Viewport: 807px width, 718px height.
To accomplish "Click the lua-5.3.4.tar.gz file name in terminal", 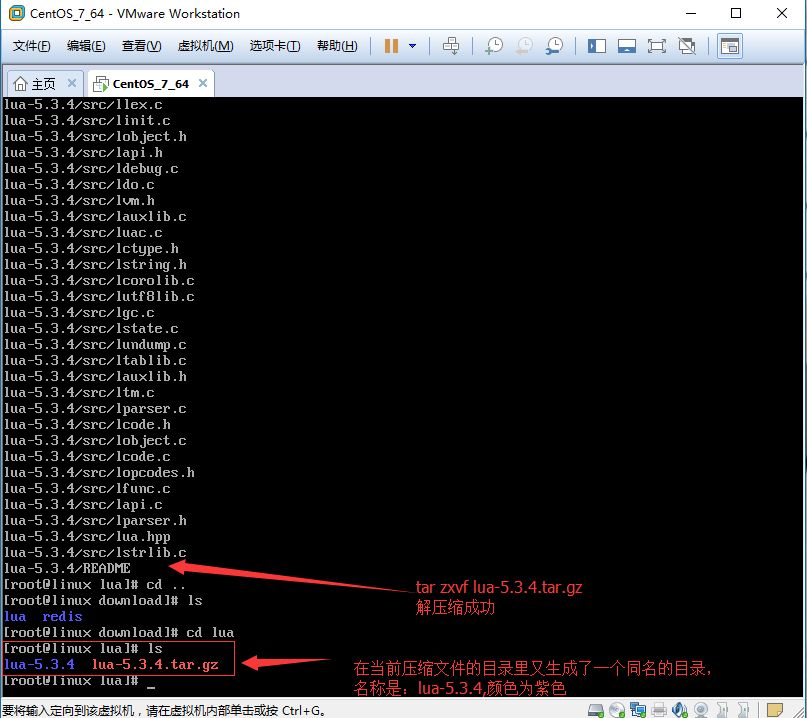I will [155, 664].
